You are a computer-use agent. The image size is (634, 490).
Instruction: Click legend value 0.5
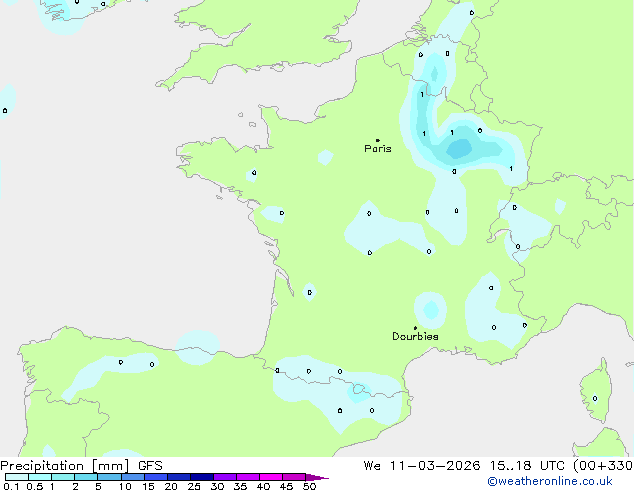[x=35, y=486]
